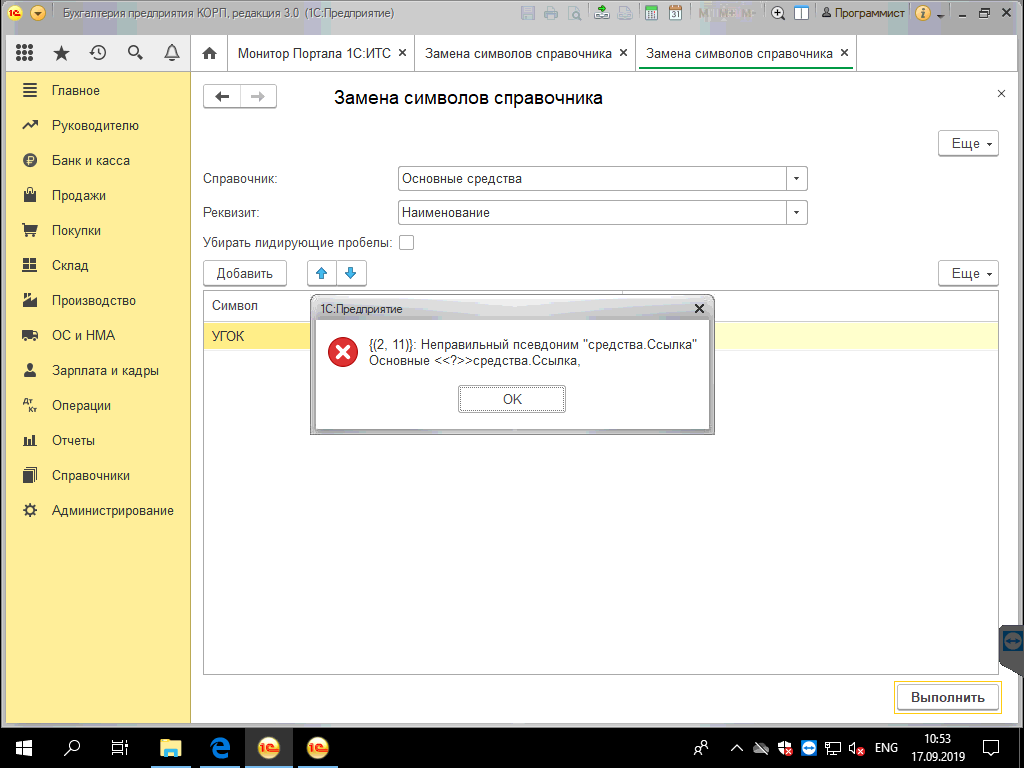The height and width of the screenshot is (768, 1024).
Task: Open the History clock icon
Action: [98, 53]
